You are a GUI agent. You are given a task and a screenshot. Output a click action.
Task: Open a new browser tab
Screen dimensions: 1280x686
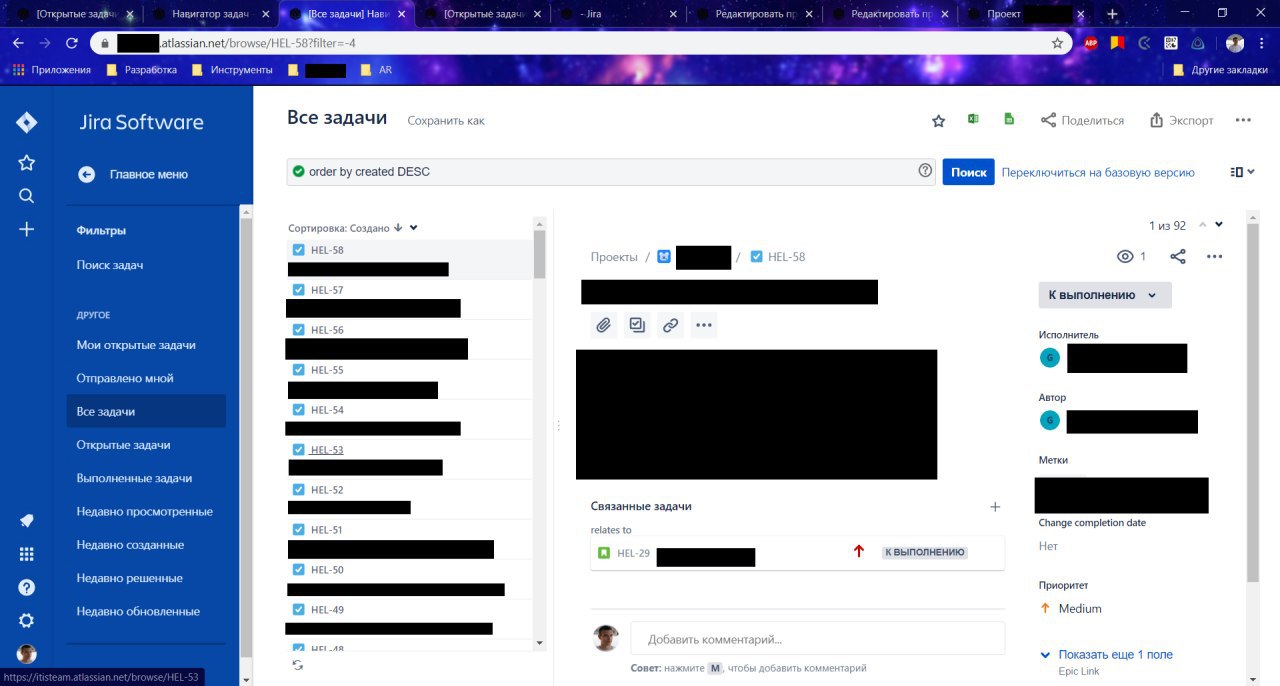tap(1112, 14)
